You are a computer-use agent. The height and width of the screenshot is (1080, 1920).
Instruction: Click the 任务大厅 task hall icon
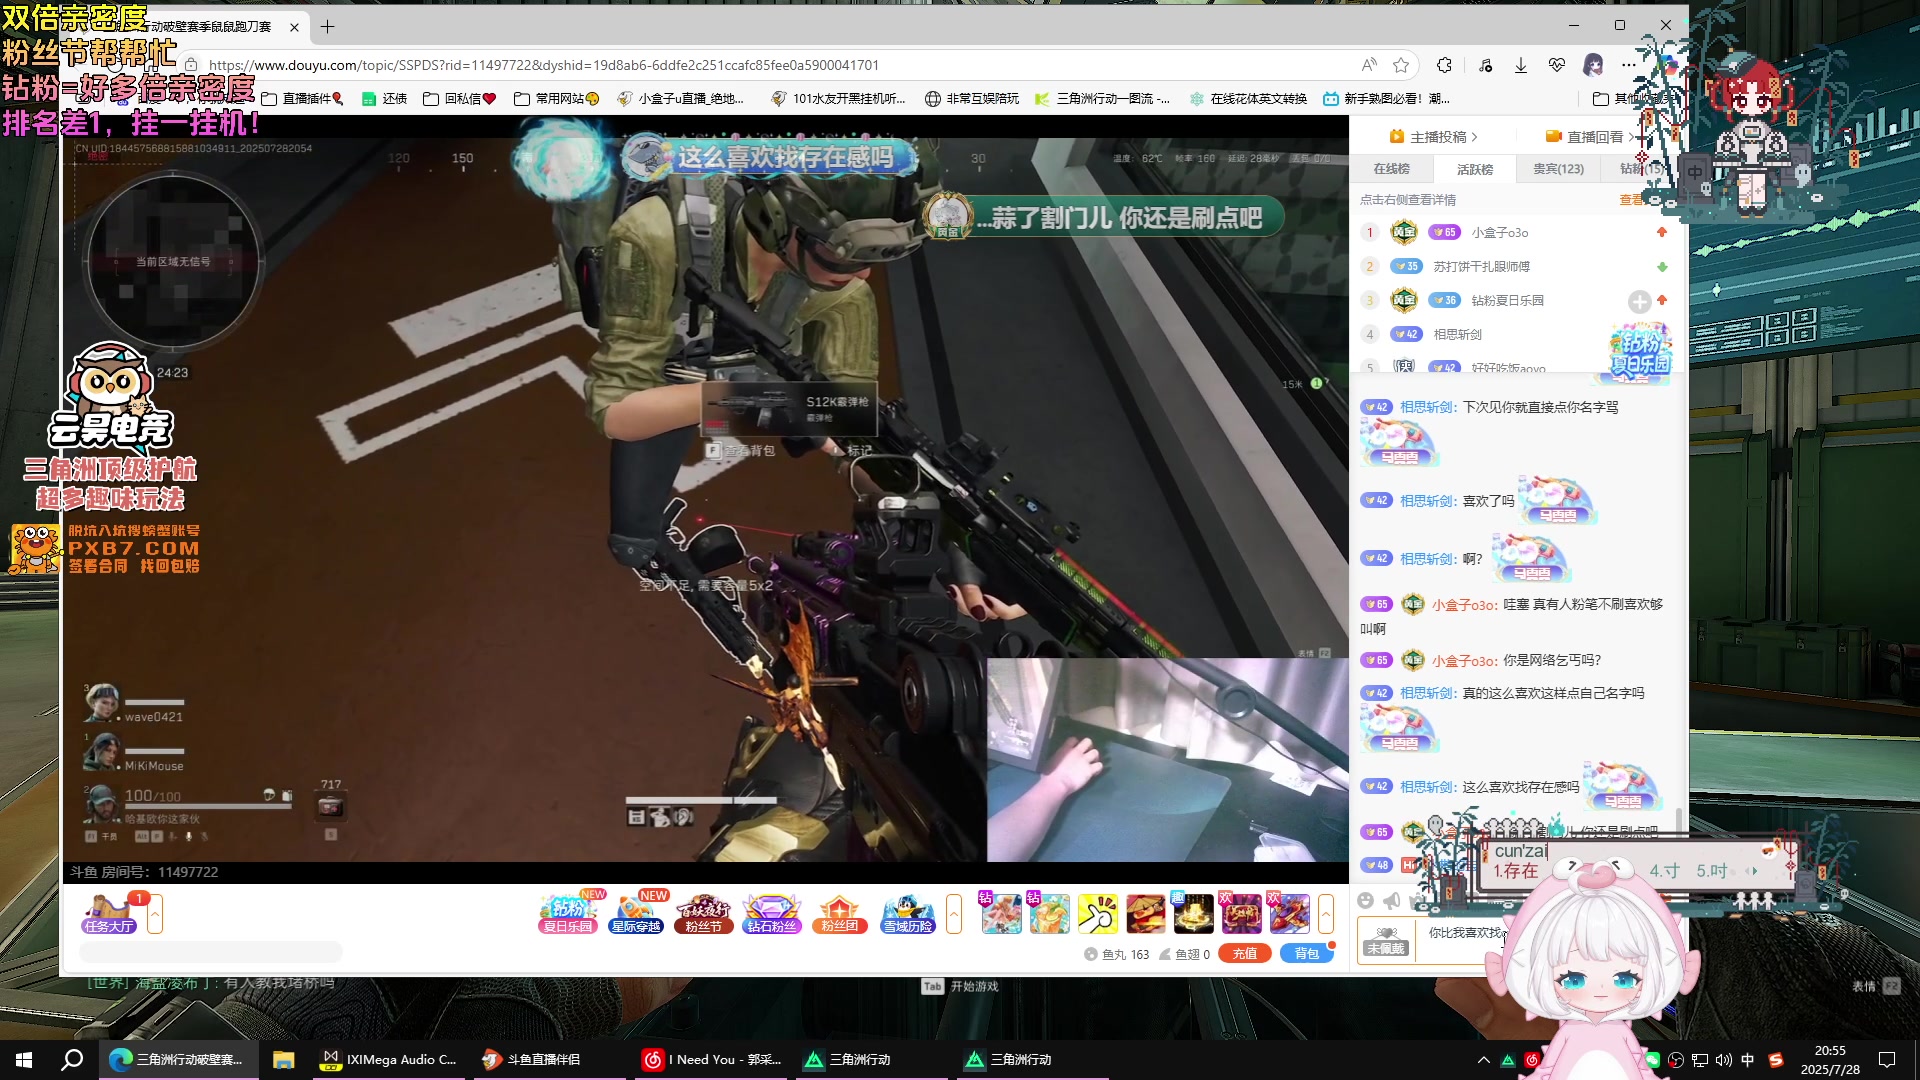coord(109,913)
